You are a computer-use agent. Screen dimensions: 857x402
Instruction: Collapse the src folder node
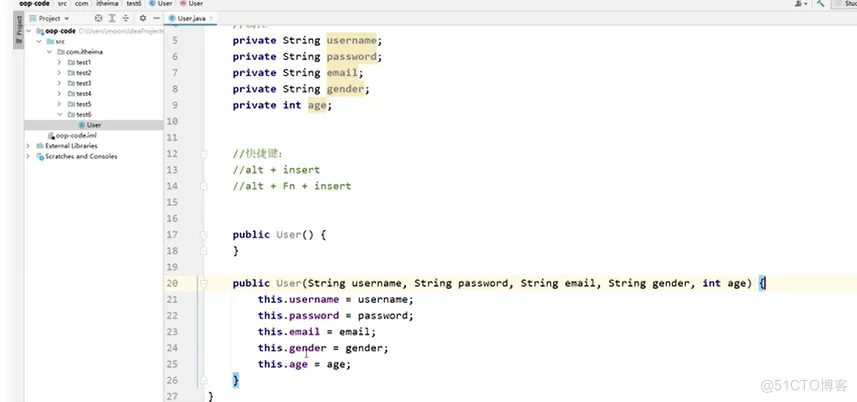pos(39,42)
